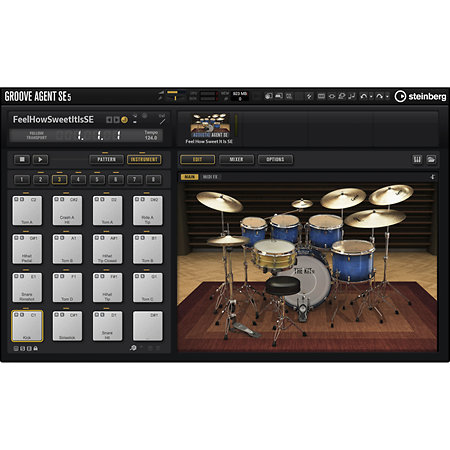Trigger the G#1 Hihat Pedal pad
This screenshot has width=450, height=450.
[x=27, y=249]
